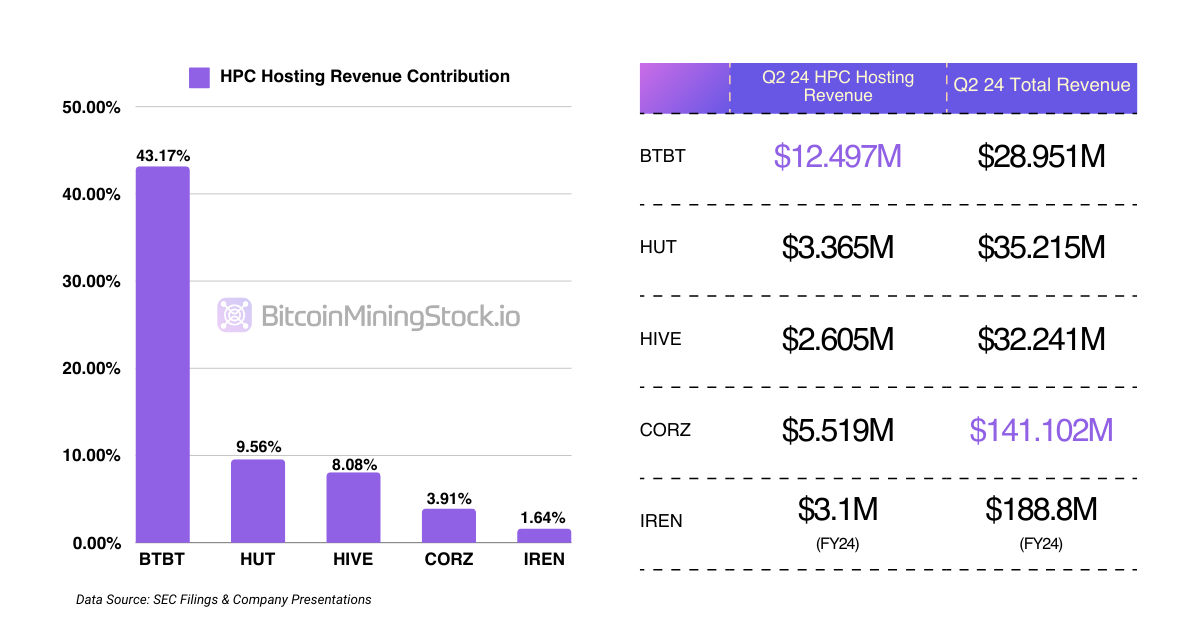Click the HPC Hosting Revenue Contribution legend label
The width and height of the screenshot is (1200, 630).
click(364, 77)
